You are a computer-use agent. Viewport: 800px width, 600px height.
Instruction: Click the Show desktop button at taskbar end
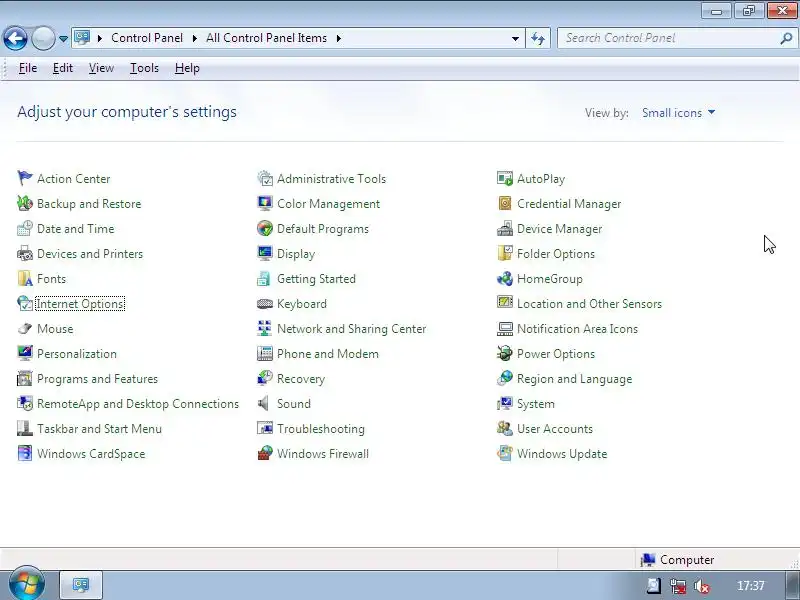click(x=793, y=585)
